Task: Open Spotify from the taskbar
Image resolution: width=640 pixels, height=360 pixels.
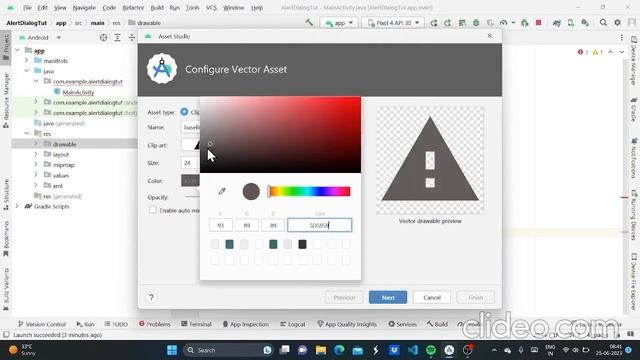Action: point(431,350)
